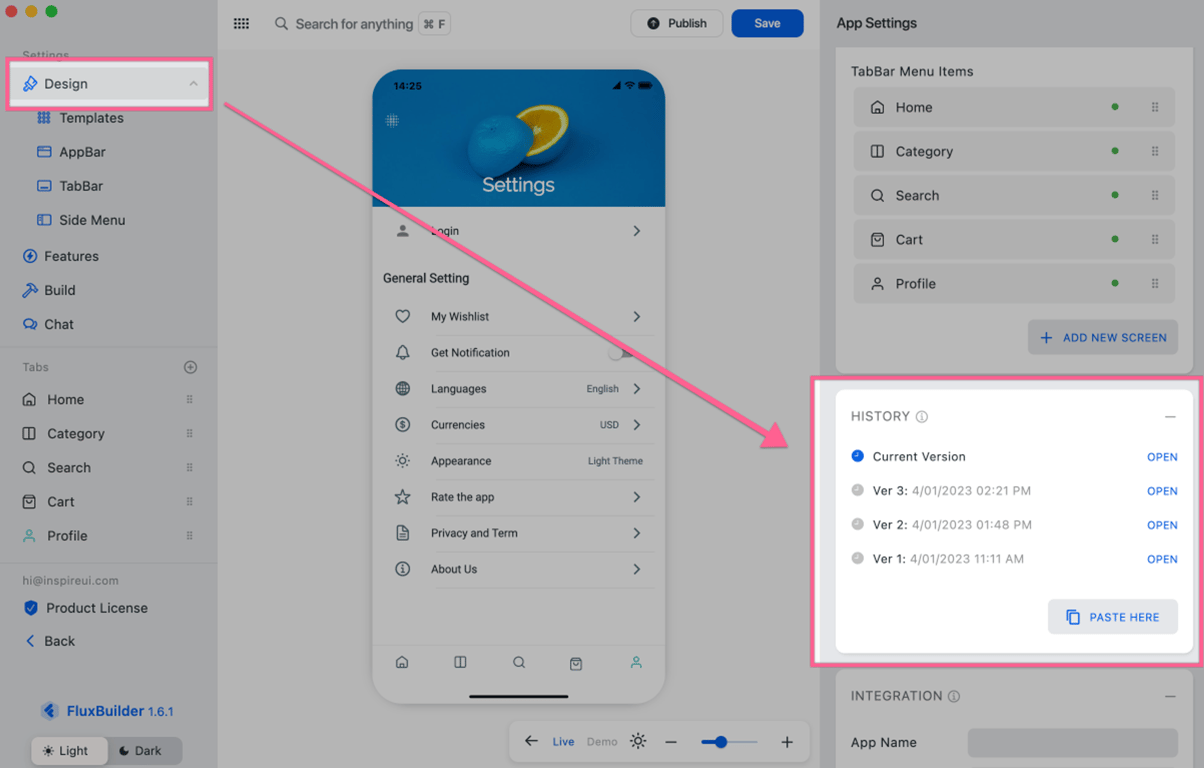Toggle green status dot on Profile item
Viewport: 1204px width, 768px height.
[1115, 283]
